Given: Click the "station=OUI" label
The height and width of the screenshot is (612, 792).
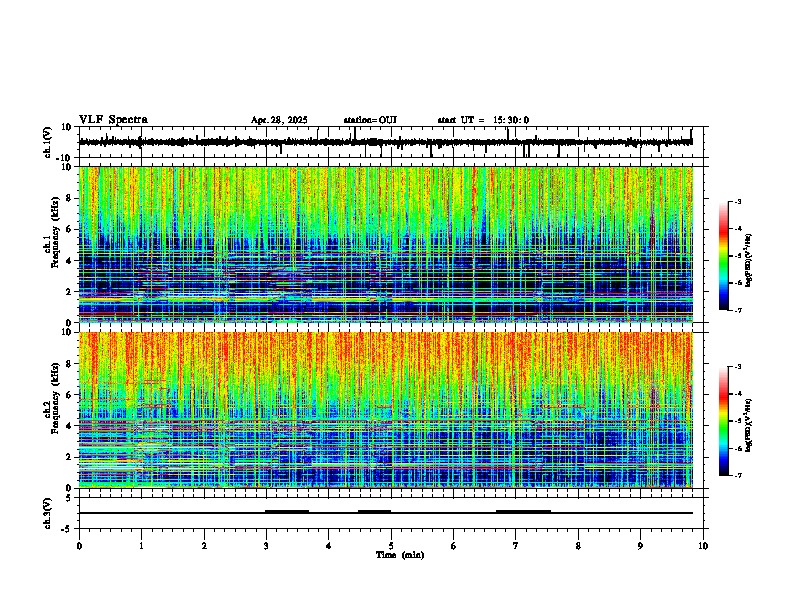Looking at the screenshot, I should pos(370,120).
